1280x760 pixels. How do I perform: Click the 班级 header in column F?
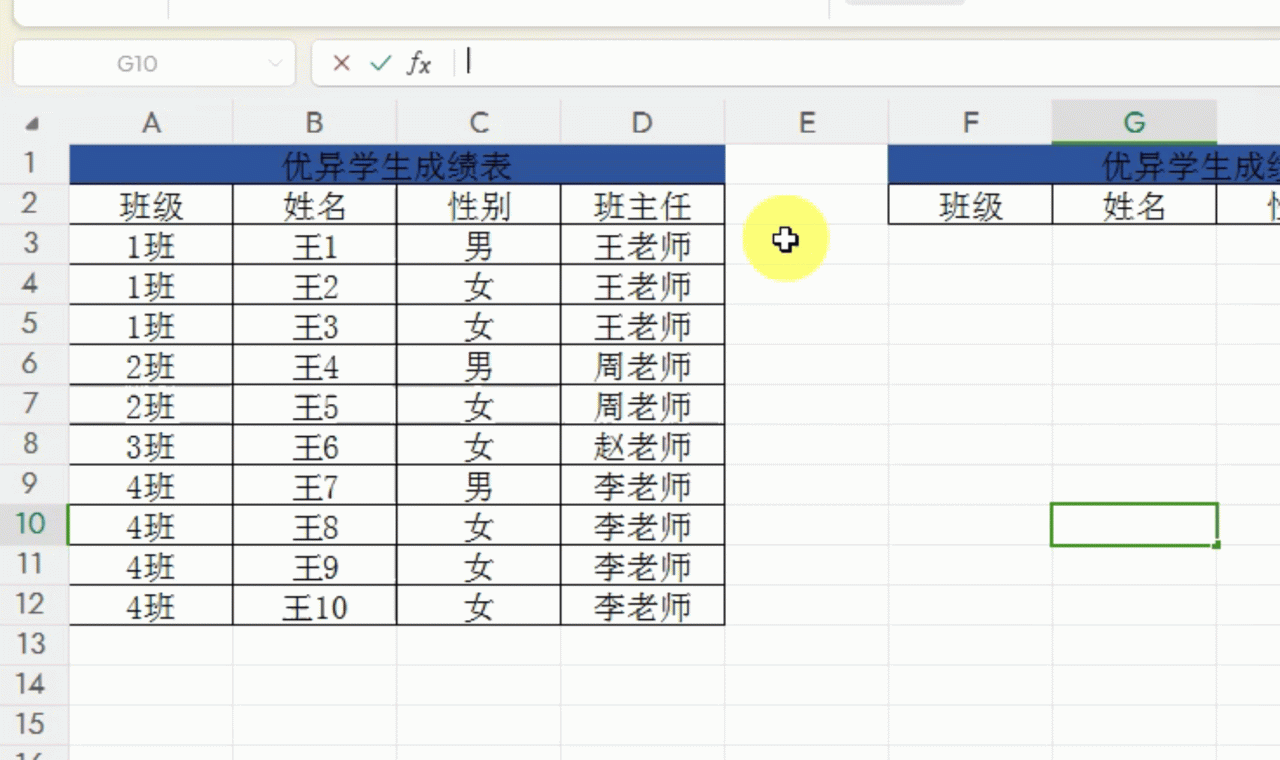coord(970,205)
